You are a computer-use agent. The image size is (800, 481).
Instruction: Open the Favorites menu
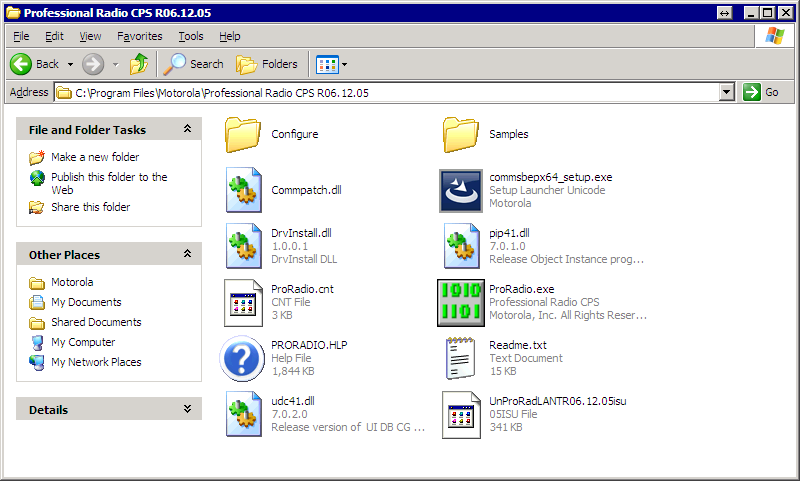139,36
